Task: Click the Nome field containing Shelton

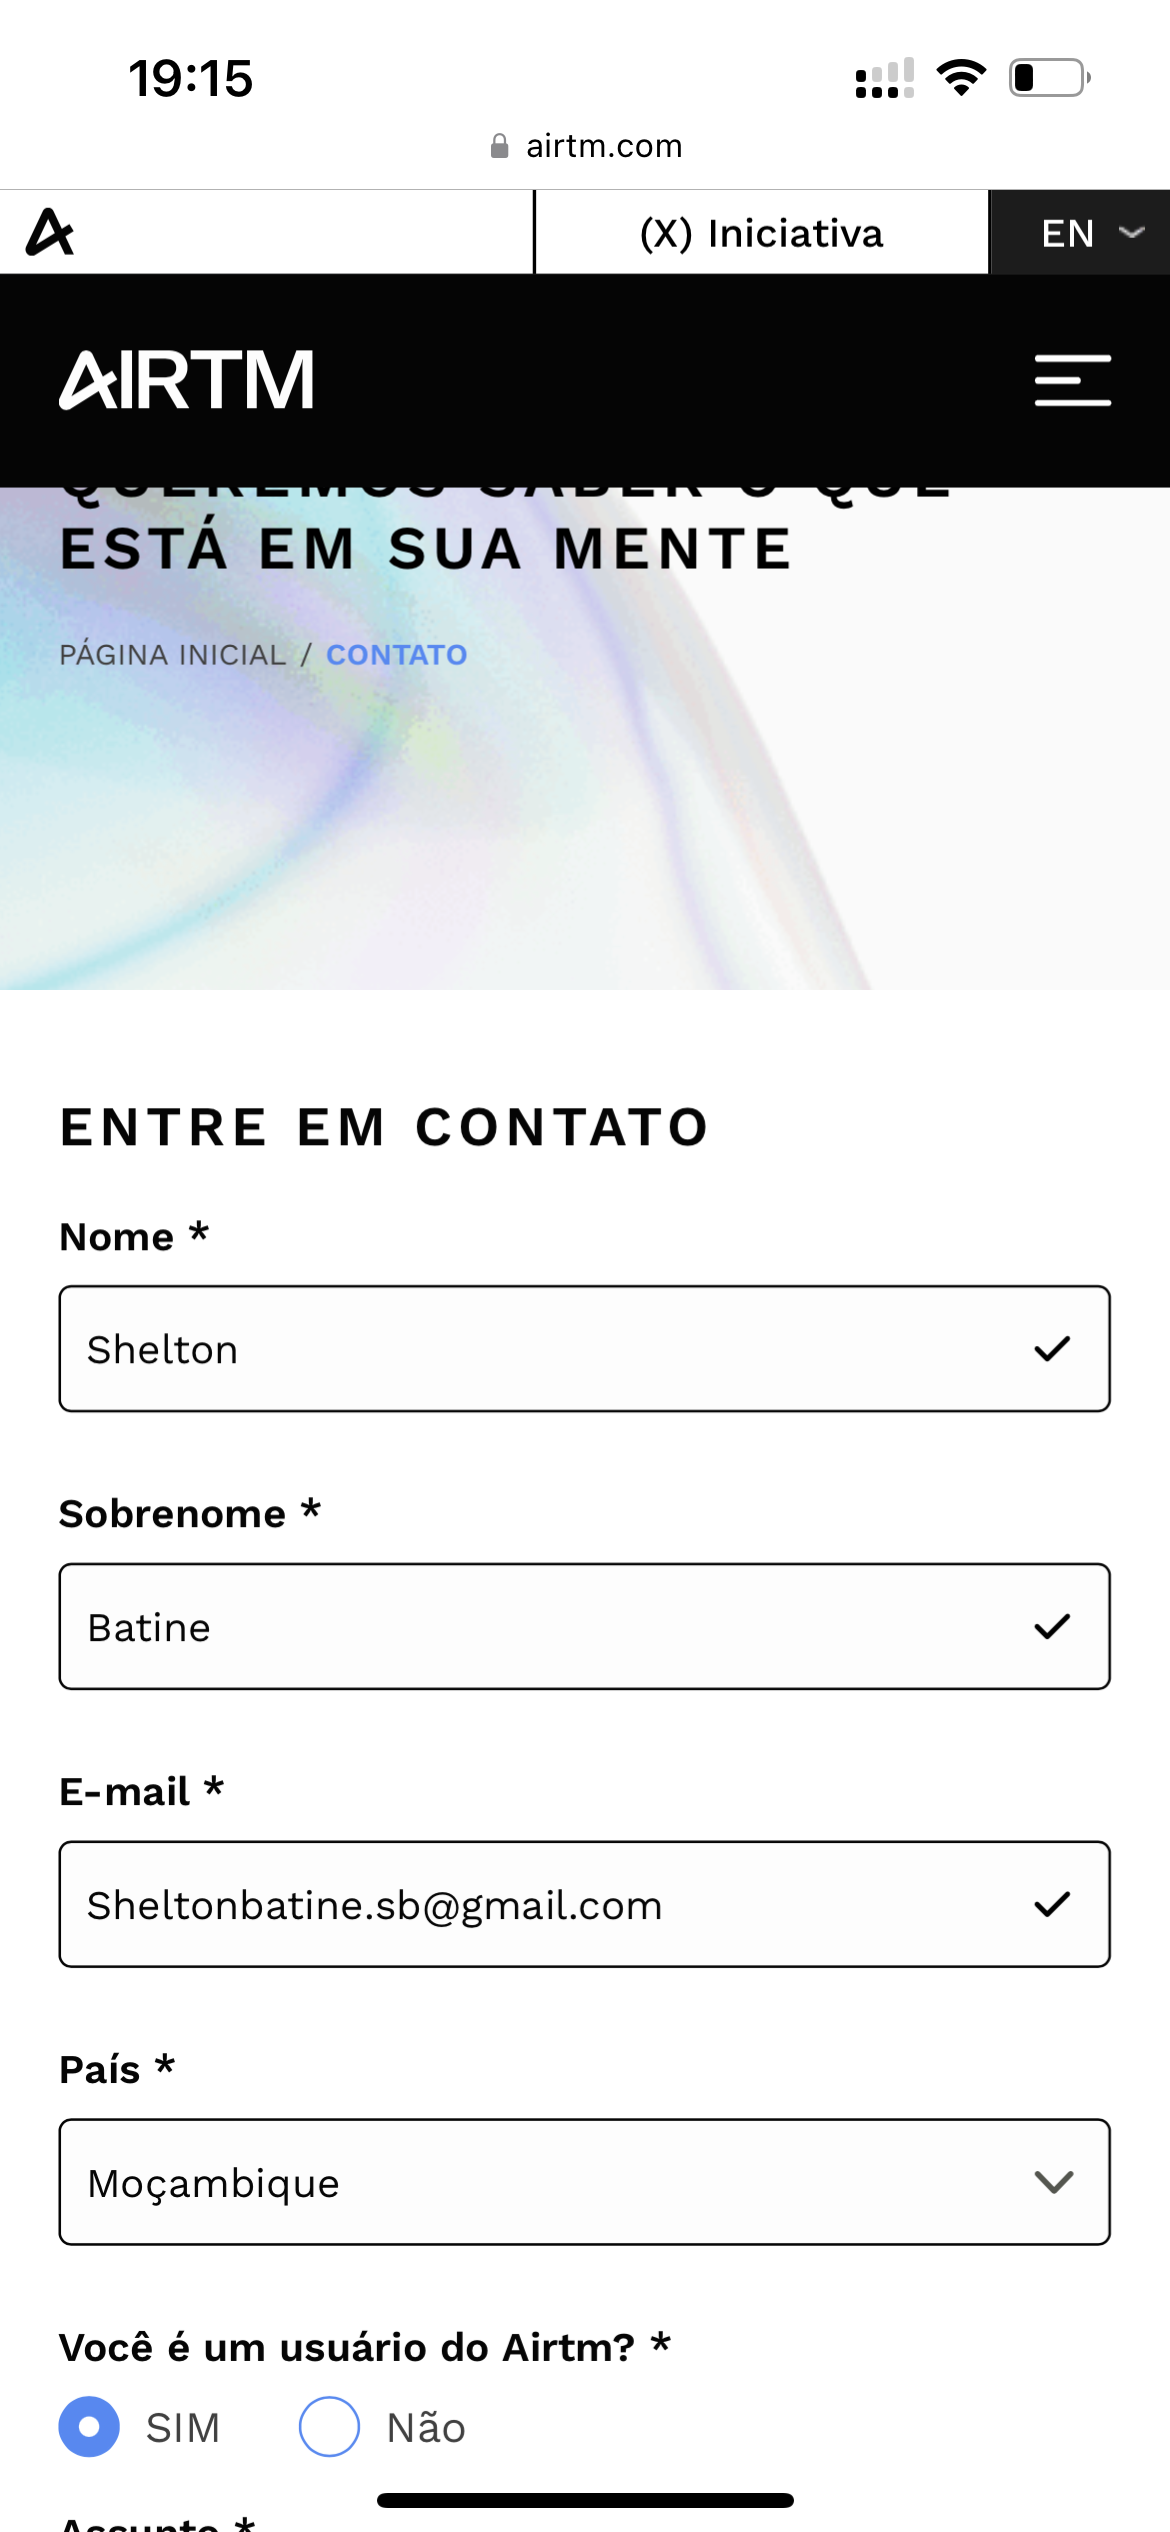Action: click(x=540, y=1349)
